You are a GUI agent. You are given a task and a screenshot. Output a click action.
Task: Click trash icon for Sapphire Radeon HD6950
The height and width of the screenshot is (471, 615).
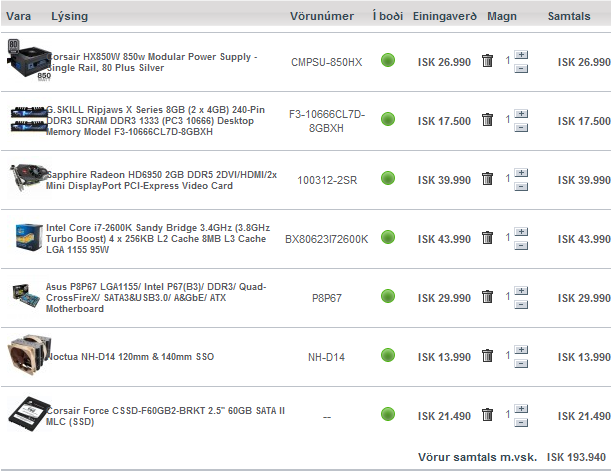click(487, 179)
